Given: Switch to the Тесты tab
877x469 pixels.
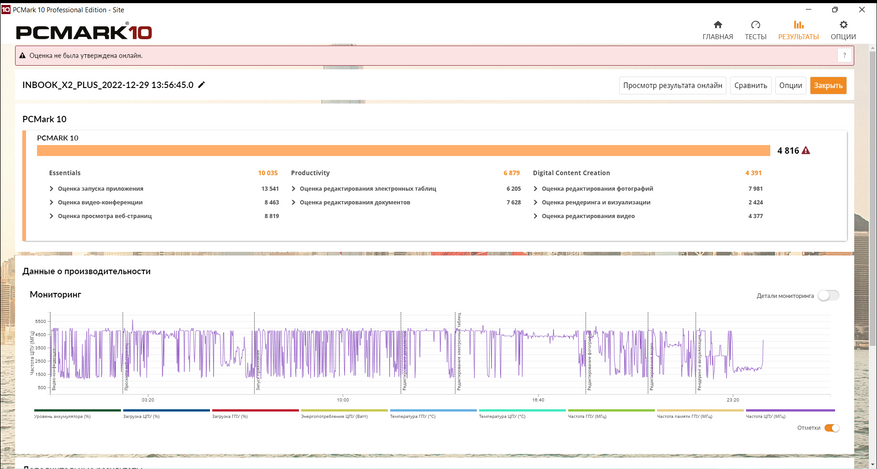Looking at the screenshot, I should (755, 30).
